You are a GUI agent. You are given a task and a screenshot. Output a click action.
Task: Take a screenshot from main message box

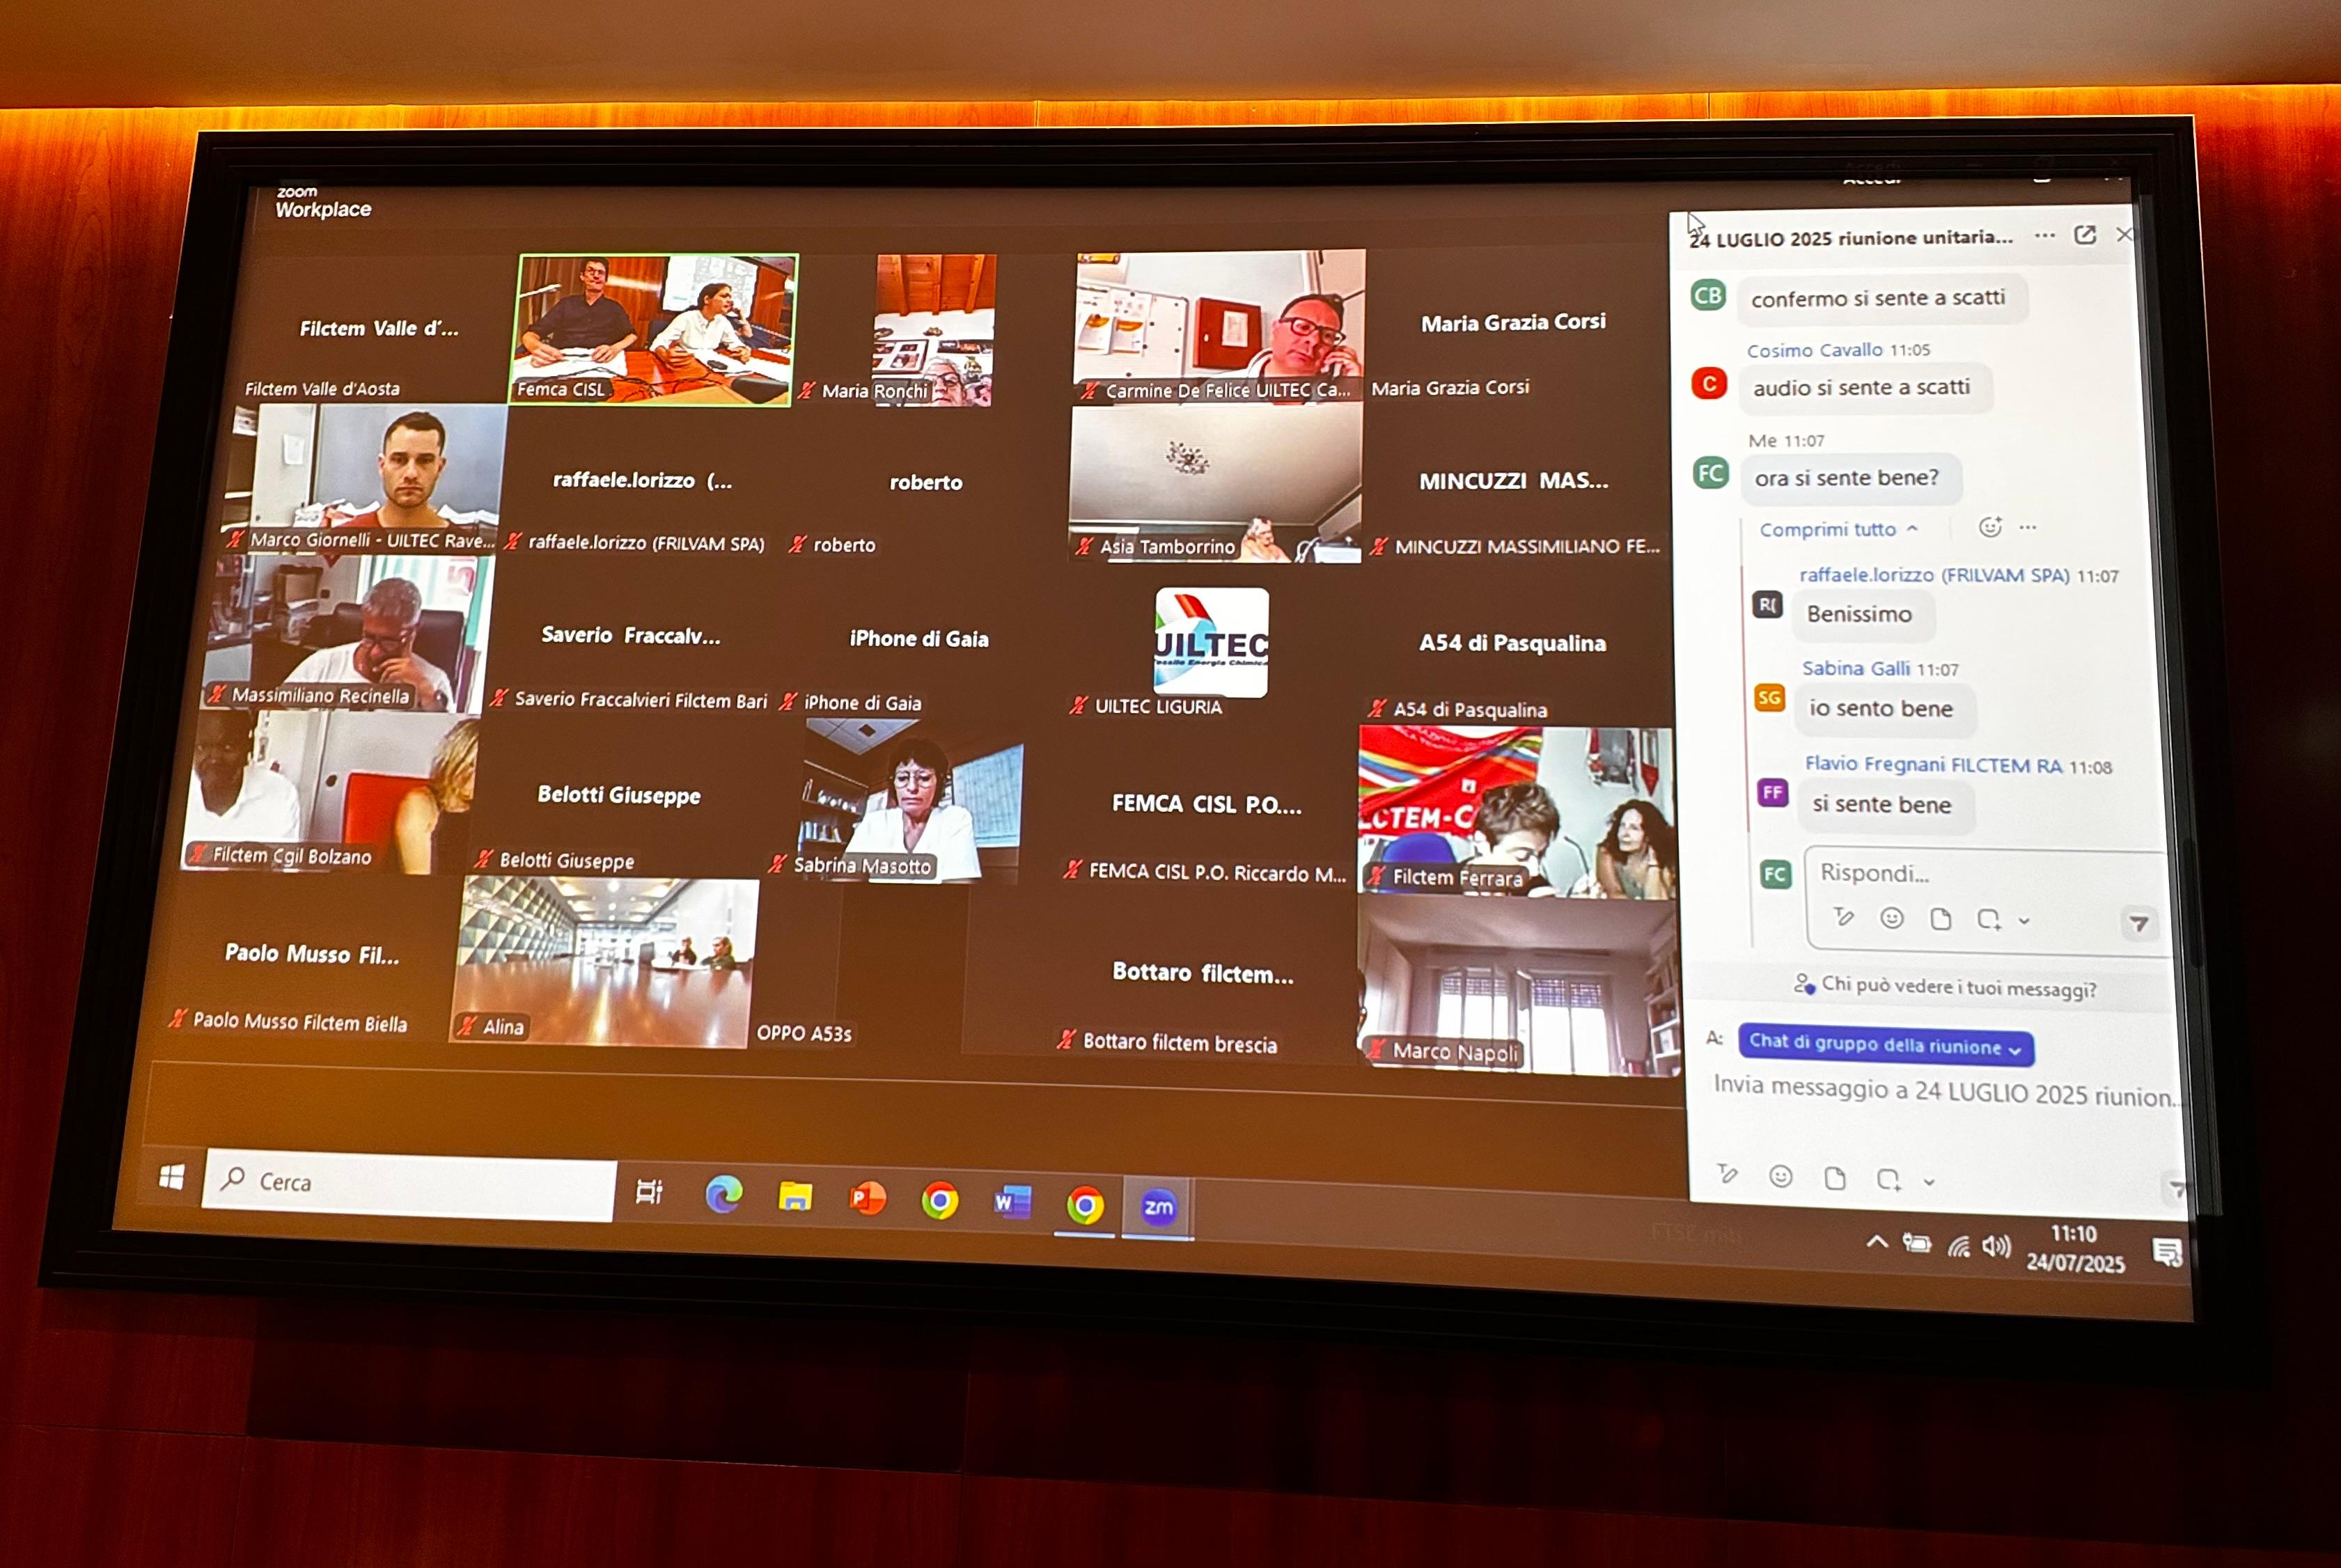(1888, 1180)
